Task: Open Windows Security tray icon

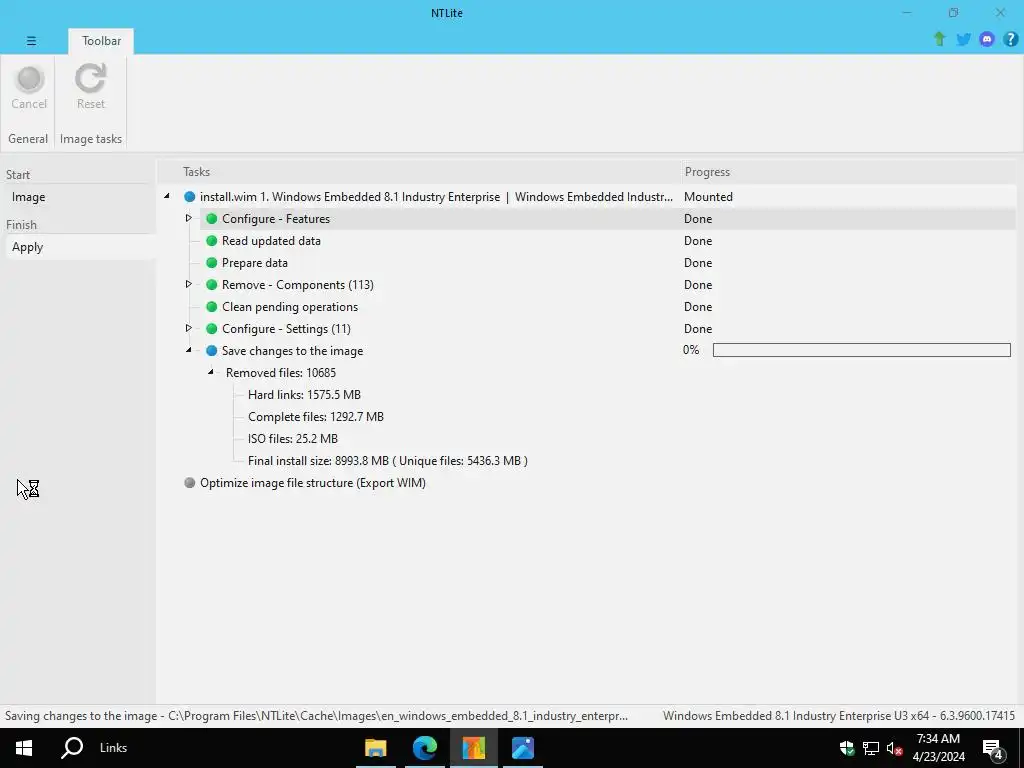Action: click(846, 748)
